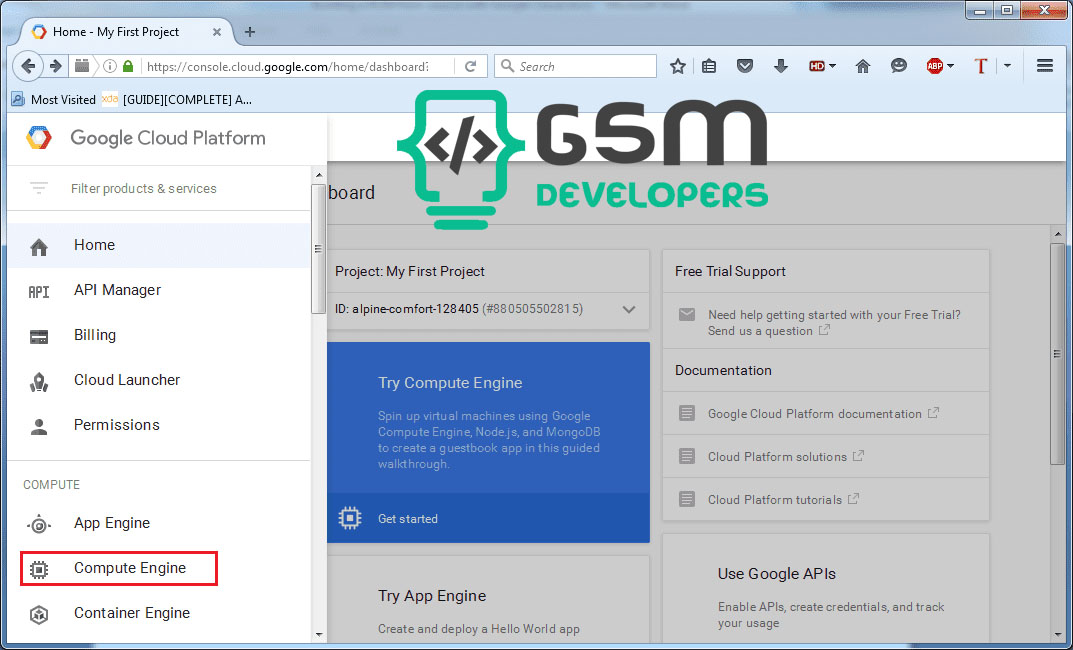Open the Downloads arrow icon
The image size is (1073, 650).
781,66
